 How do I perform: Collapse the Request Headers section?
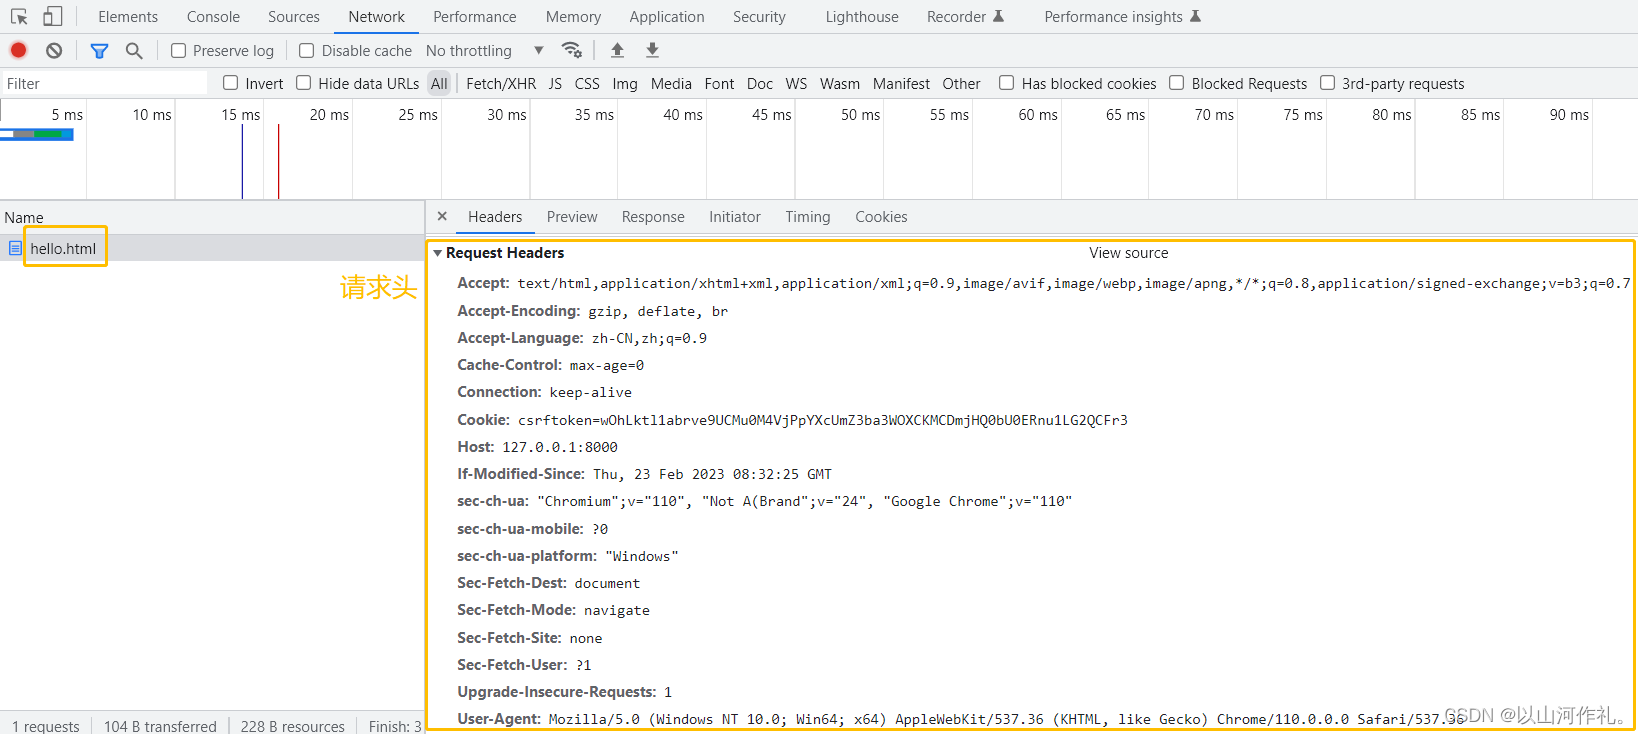438,254
